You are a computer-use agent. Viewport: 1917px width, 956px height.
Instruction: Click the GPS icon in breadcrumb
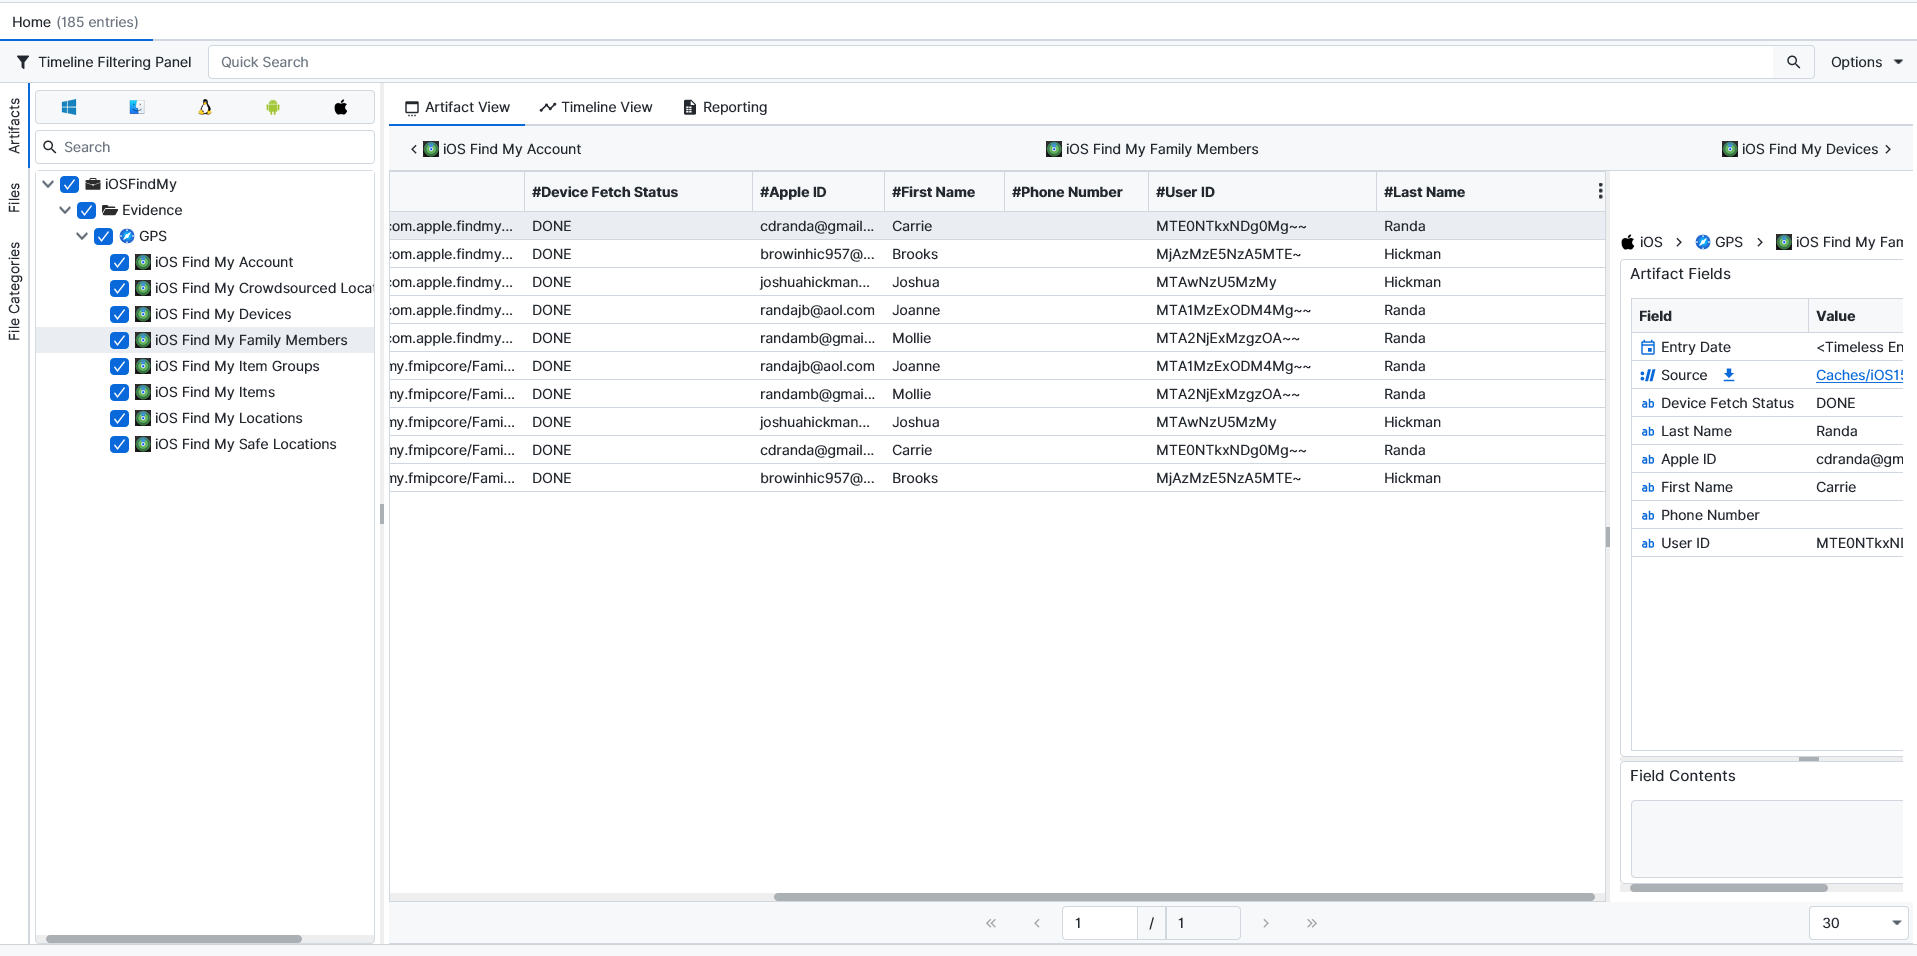pyautogui.click(x=1703, y=242)
